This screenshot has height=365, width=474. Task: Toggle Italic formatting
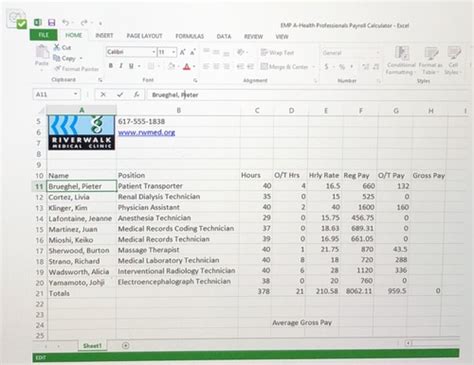121,66
